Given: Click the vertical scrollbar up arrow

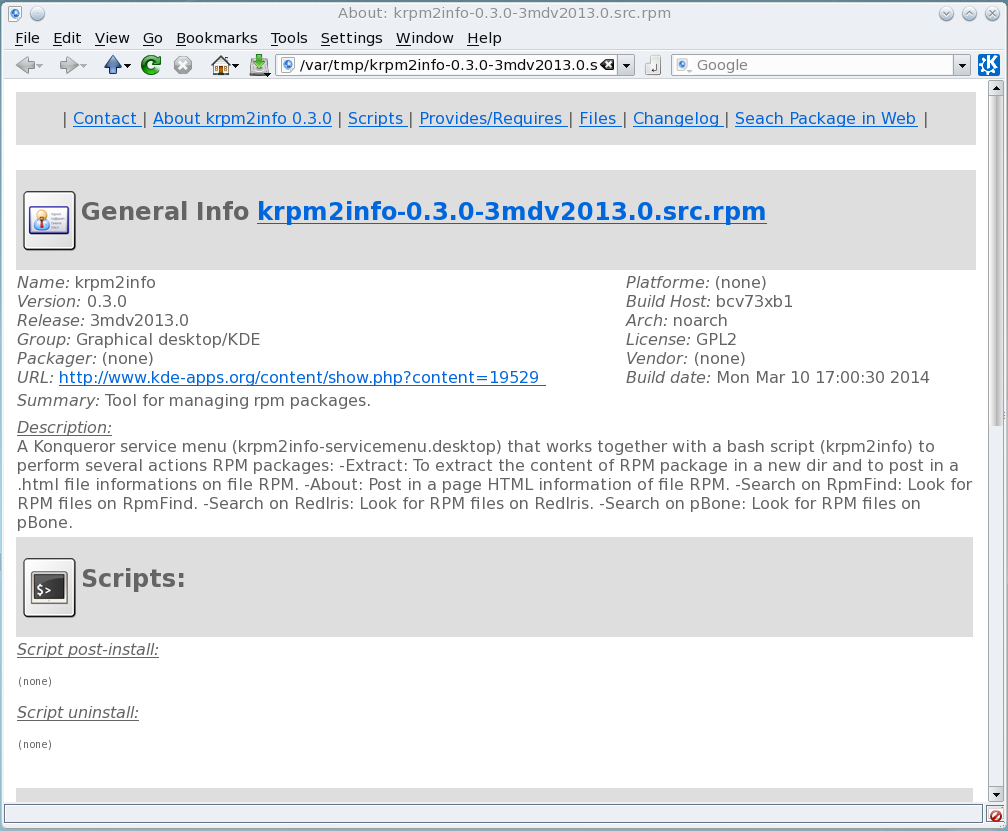Looking at the screenshot, I should pyautogui.click(x=996, y=87).
